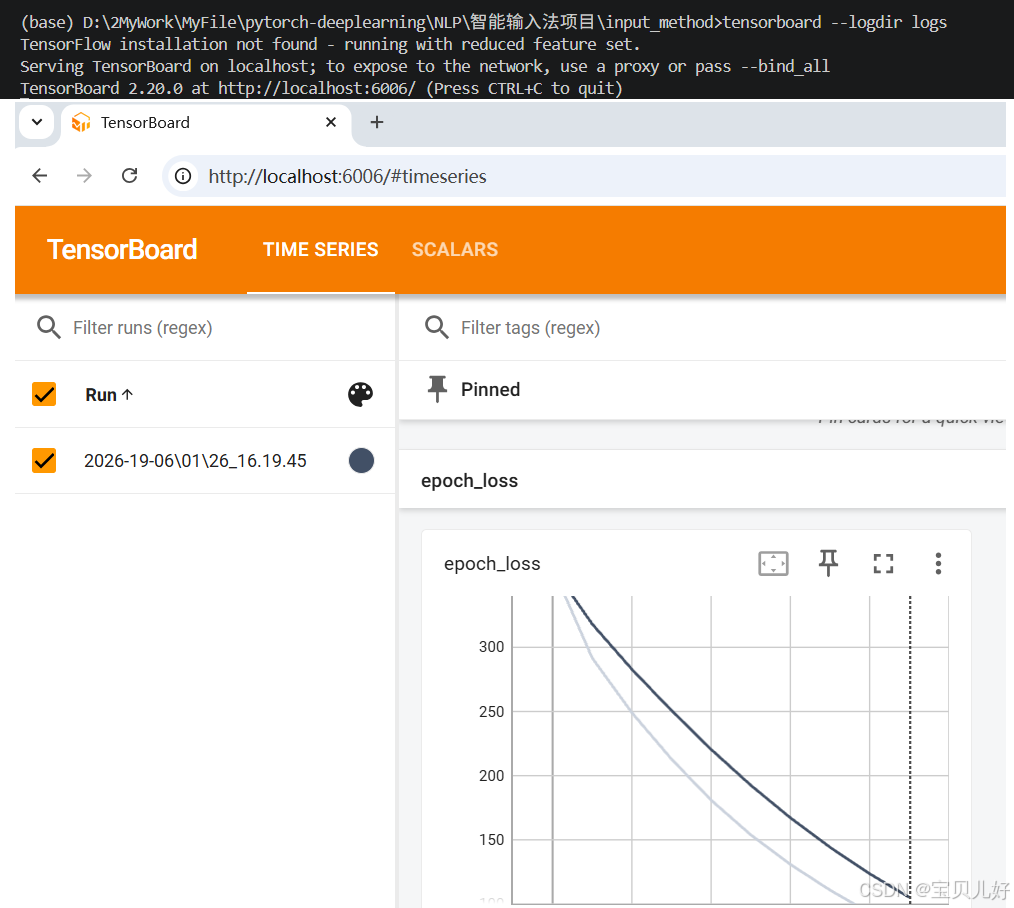Sort runs by the Run column header
The width and height of the screenshot is (1014, 908).
pyautogui.click(x=109, y=395)
